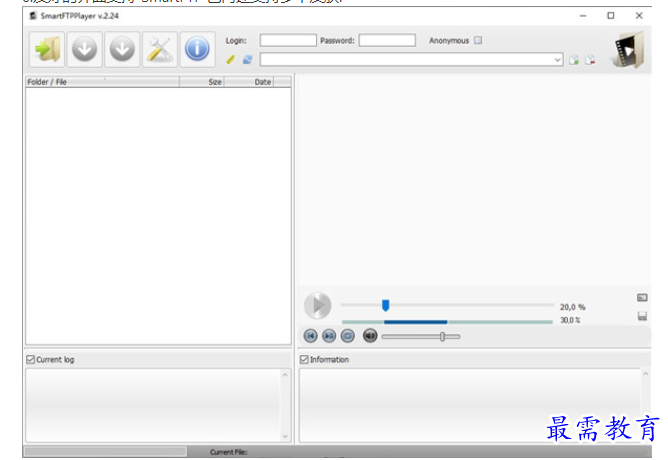668x460 pixels.
Task: Toggle the Information checkbox
Action: click(304, 359)
